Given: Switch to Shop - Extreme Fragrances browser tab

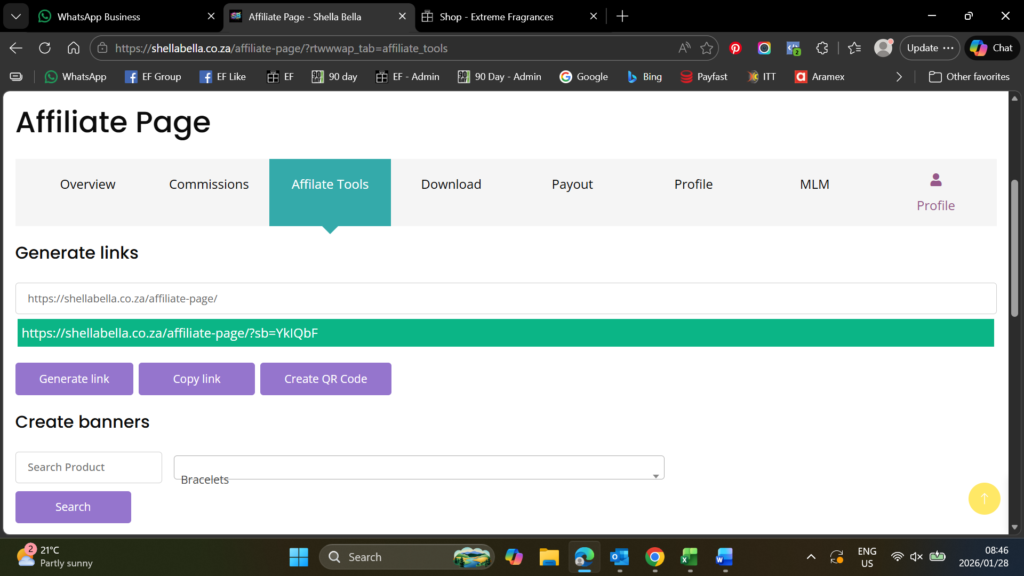Looking at the screenshot, I should [x=509, y=16].
